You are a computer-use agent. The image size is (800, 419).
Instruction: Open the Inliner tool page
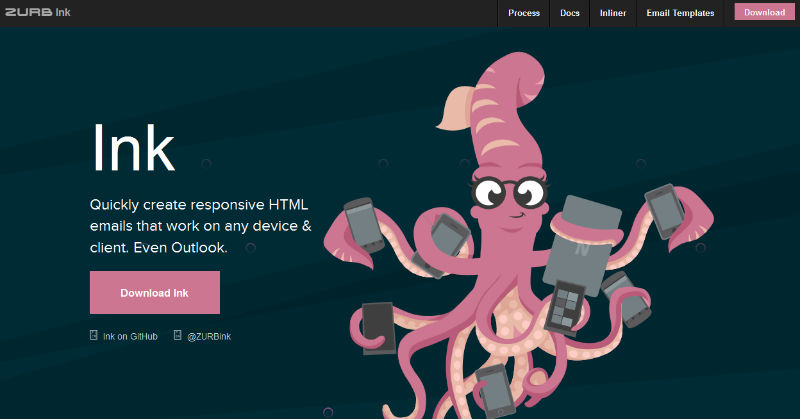[613, 13]
